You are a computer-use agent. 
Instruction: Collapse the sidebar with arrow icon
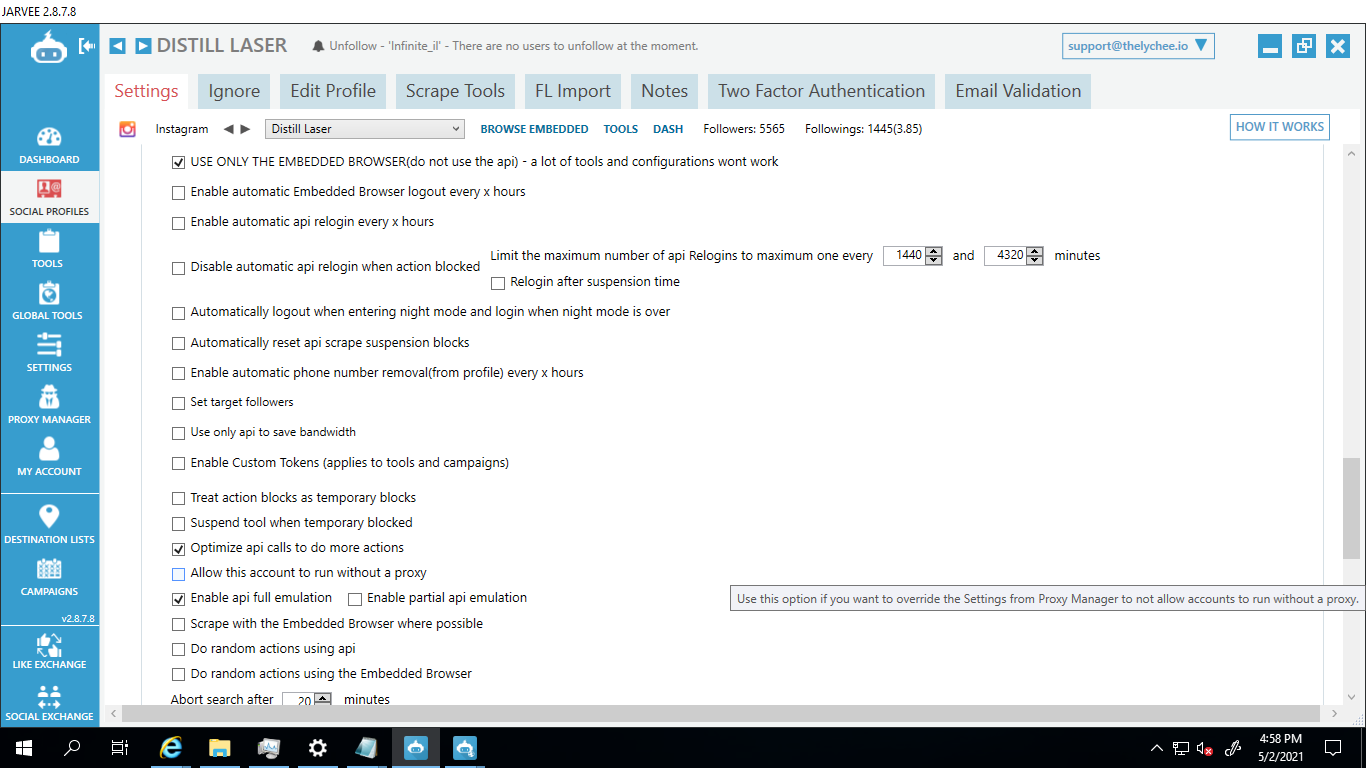[88, 46]
